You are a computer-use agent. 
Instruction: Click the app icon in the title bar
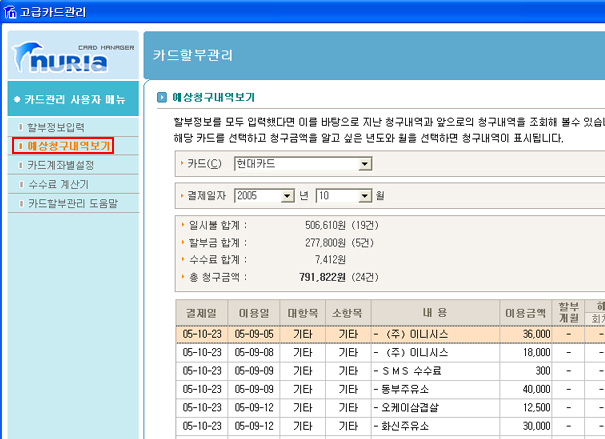[10, 11]
